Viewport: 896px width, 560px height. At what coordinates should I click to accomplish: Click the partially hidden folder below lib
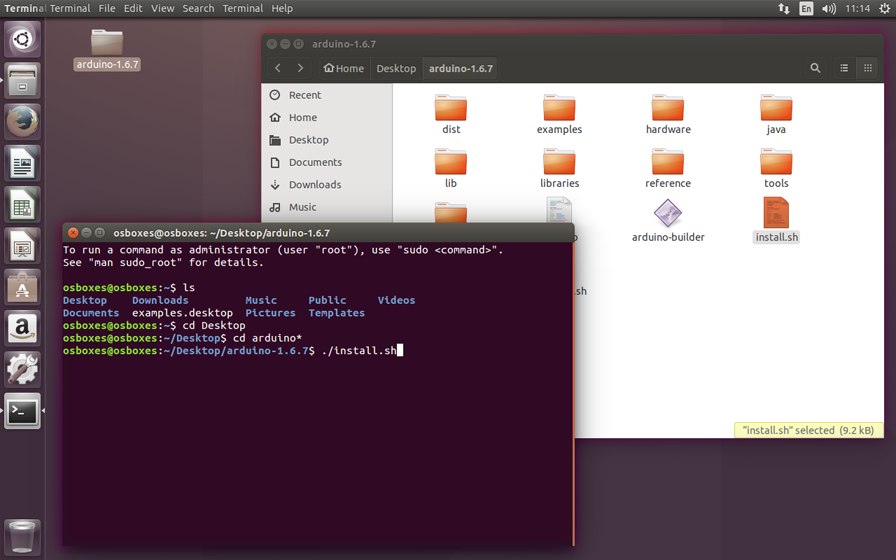tap(451, 212)
